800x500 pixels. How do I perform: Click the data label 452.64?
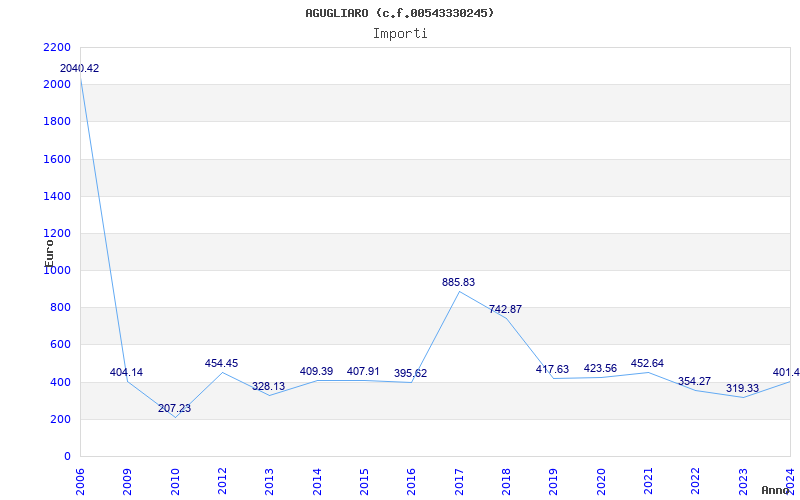(x=647, y=363)
